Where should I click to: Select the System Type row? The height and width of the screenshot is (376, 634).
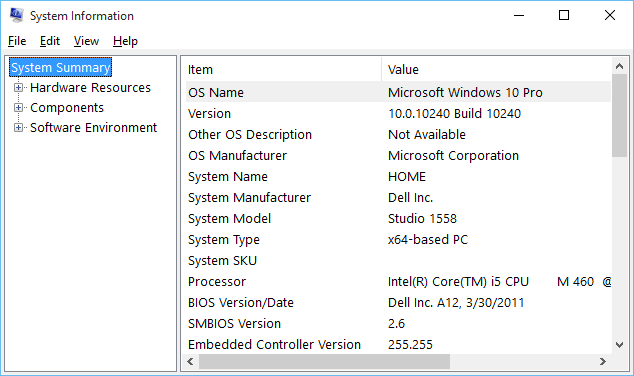coord(398,240)
